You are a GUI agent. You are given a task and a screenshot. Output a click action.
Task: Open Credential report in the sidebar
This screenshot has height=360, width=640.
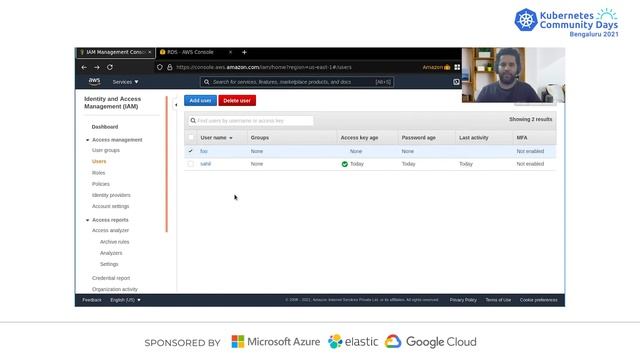coord(111,278)
